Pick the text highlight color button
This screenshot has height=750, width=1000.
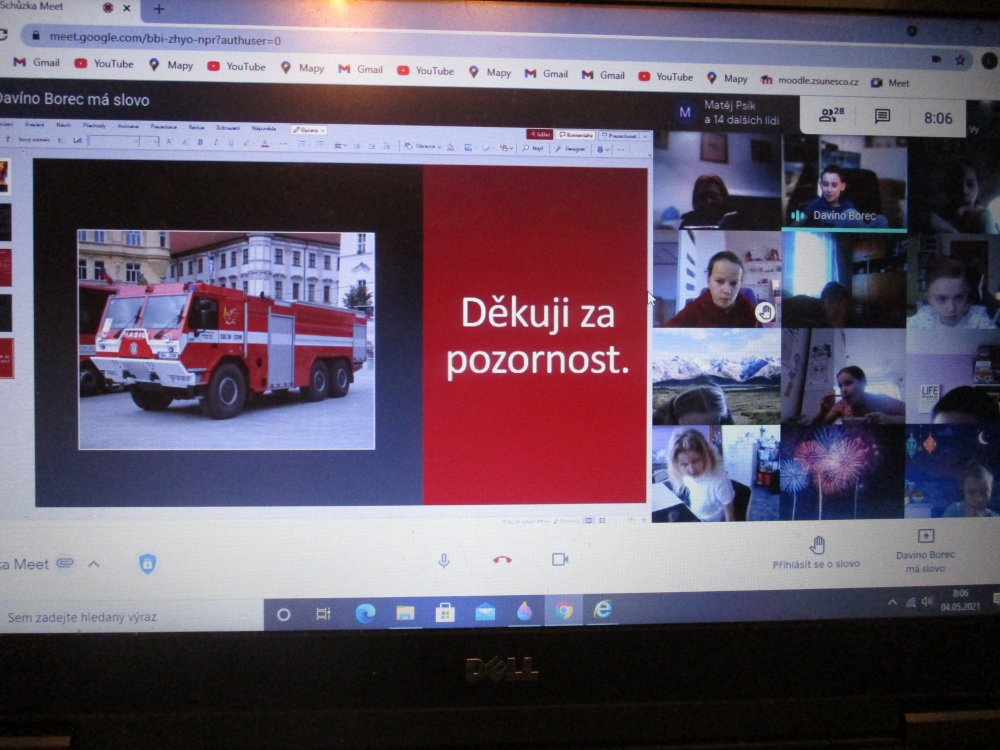pos(246,143)
